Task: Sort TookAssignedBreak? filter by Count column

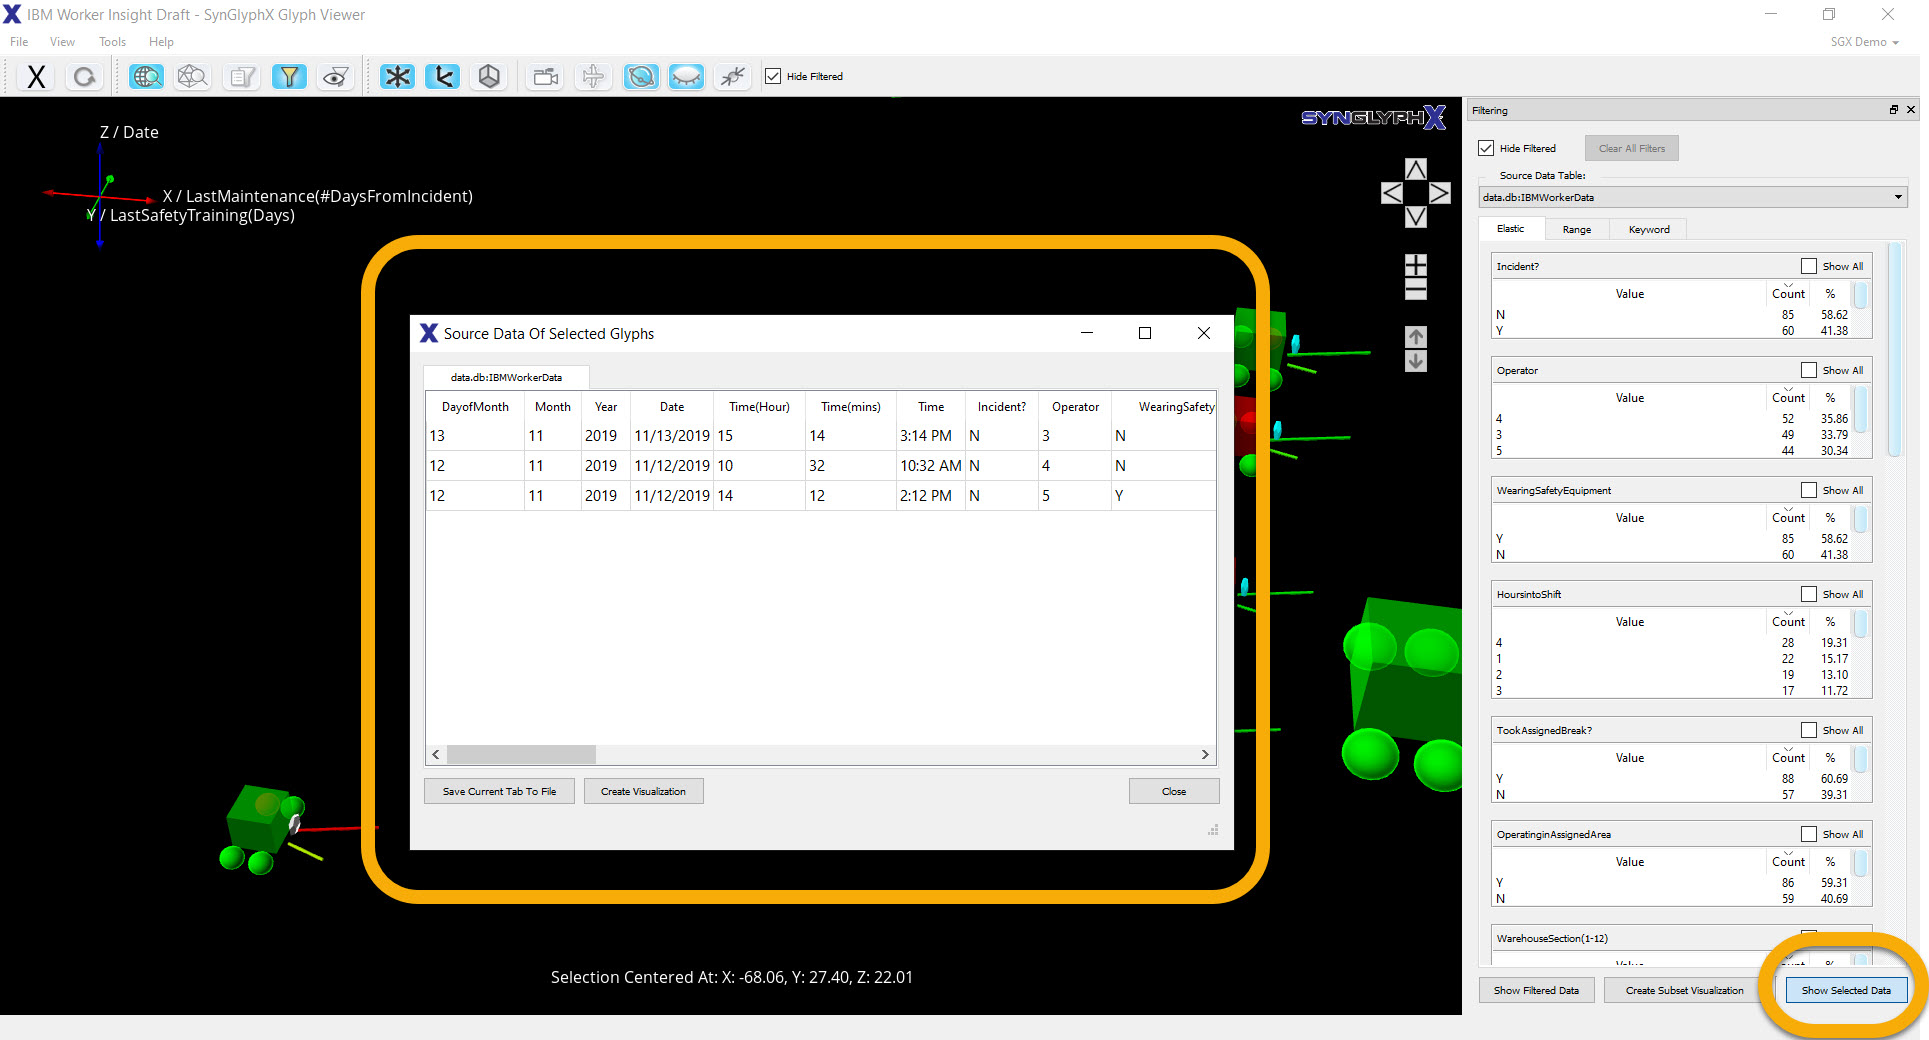Action: point(1788,758)
